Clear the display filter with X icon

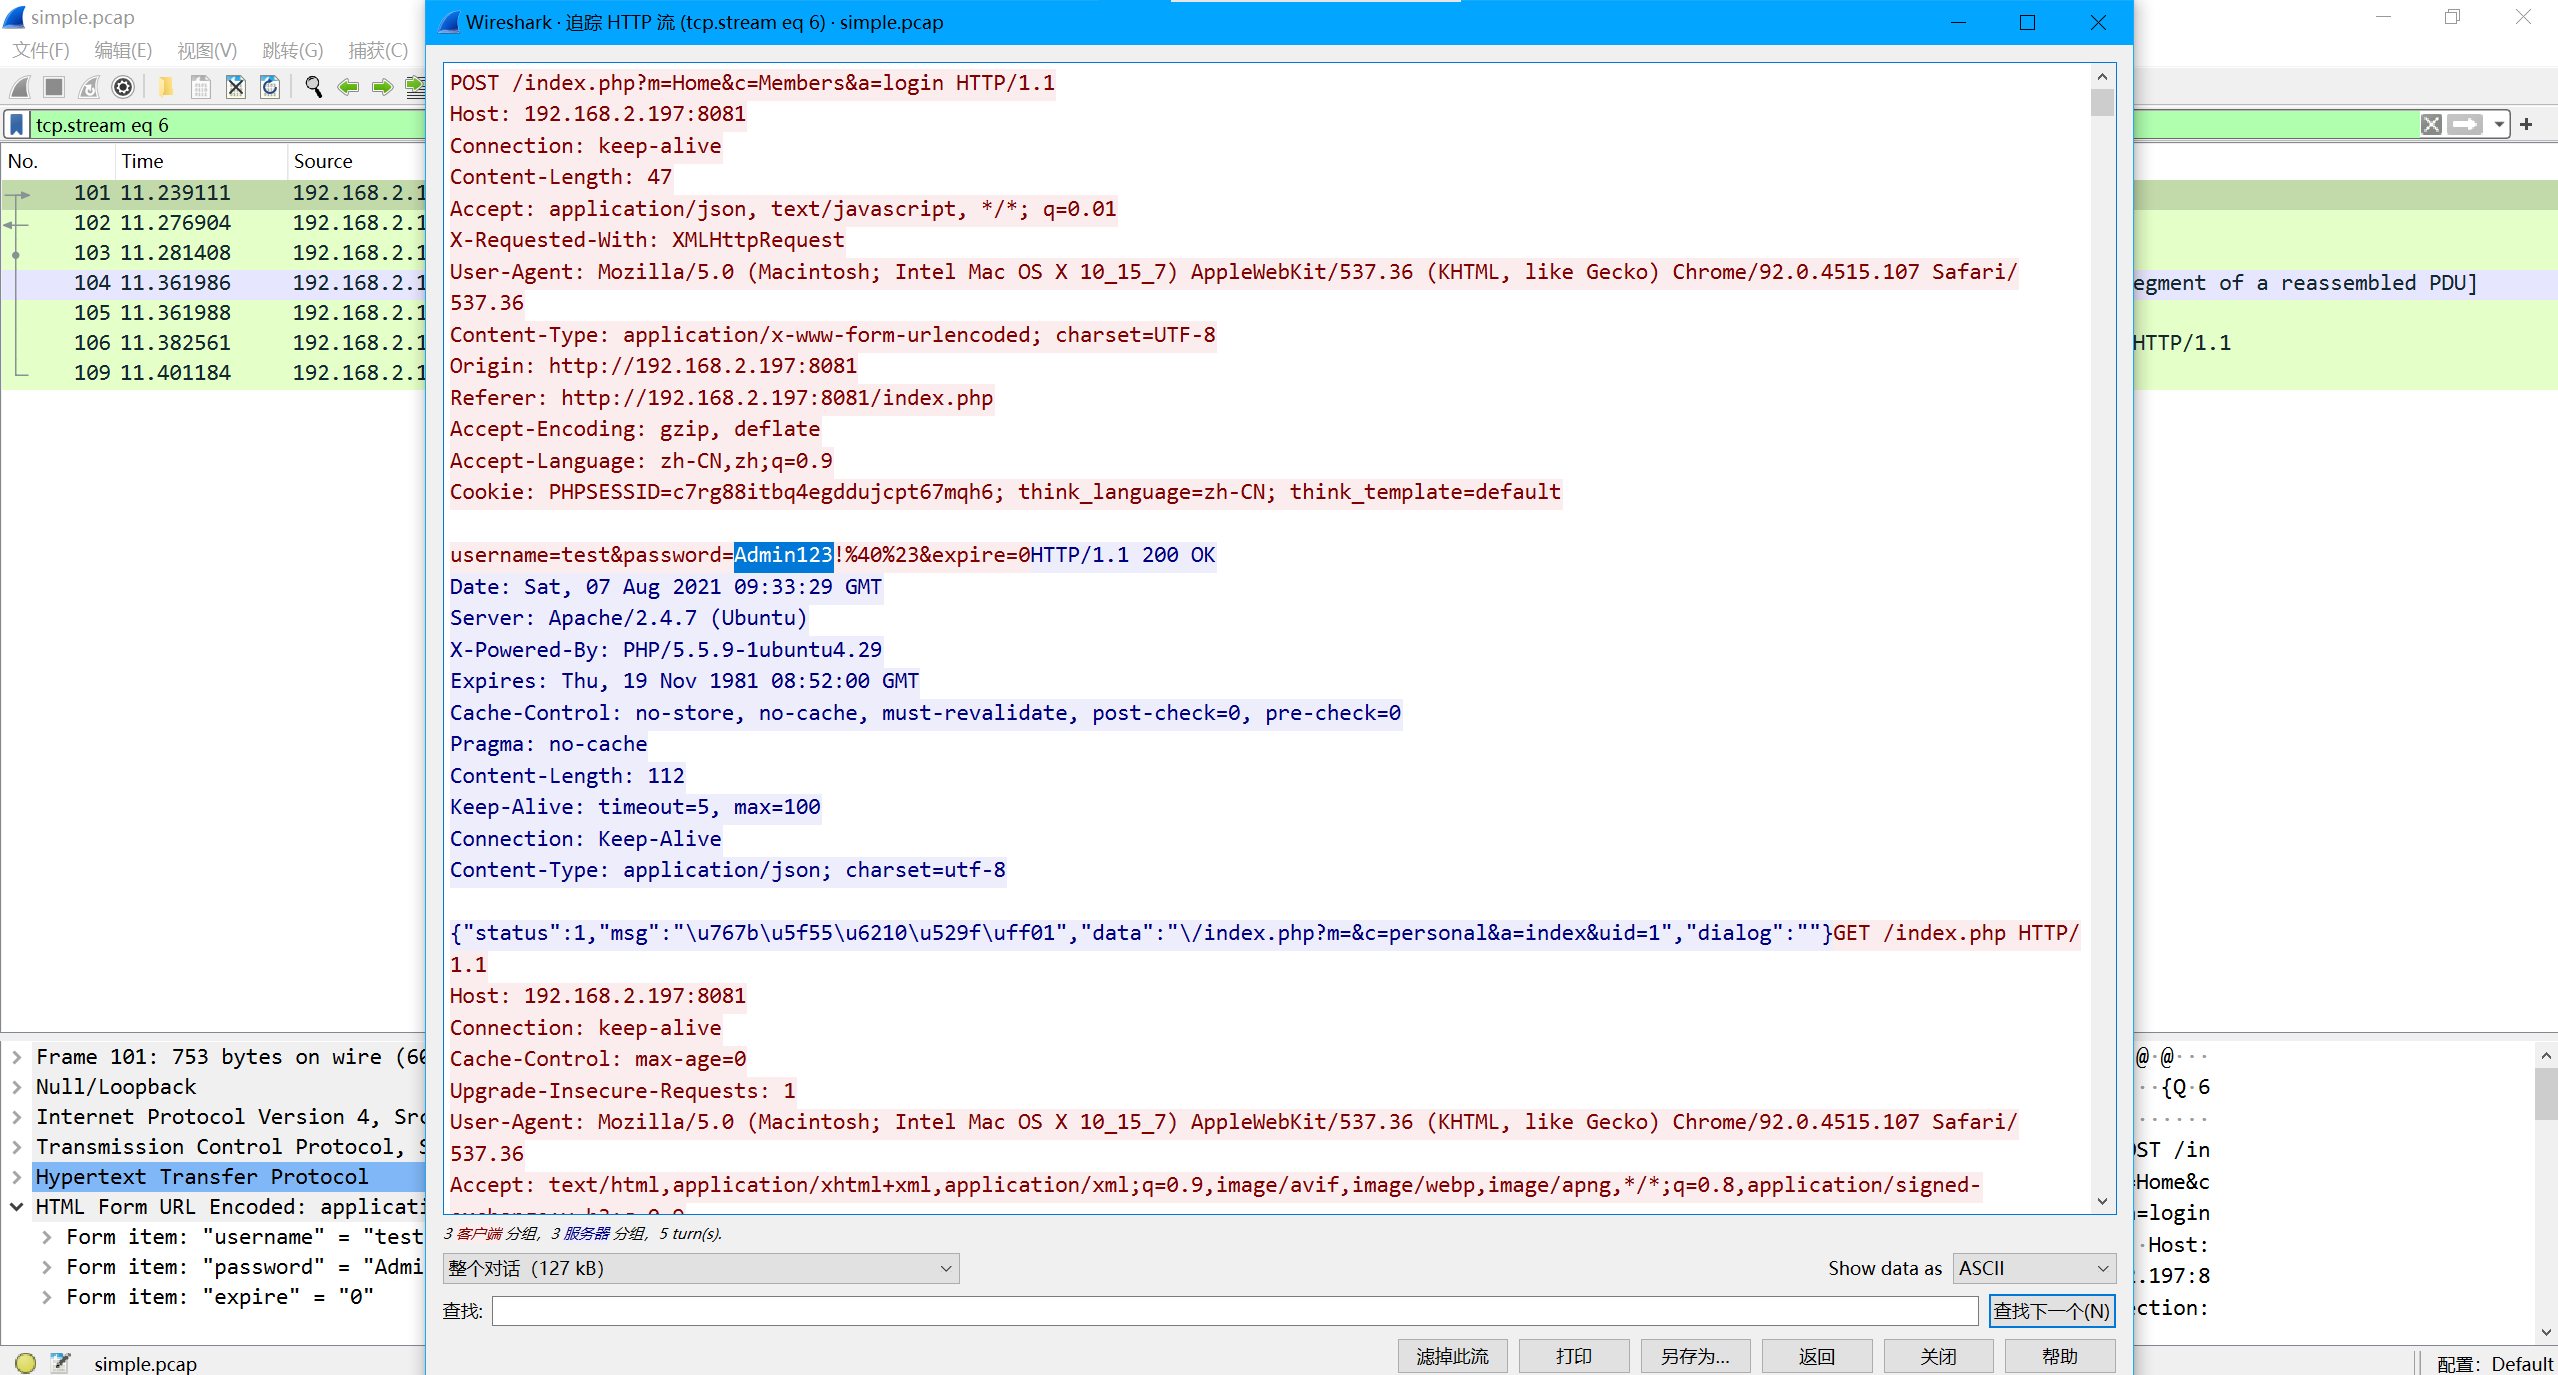pyautogui.click(x=2431, y=125)
